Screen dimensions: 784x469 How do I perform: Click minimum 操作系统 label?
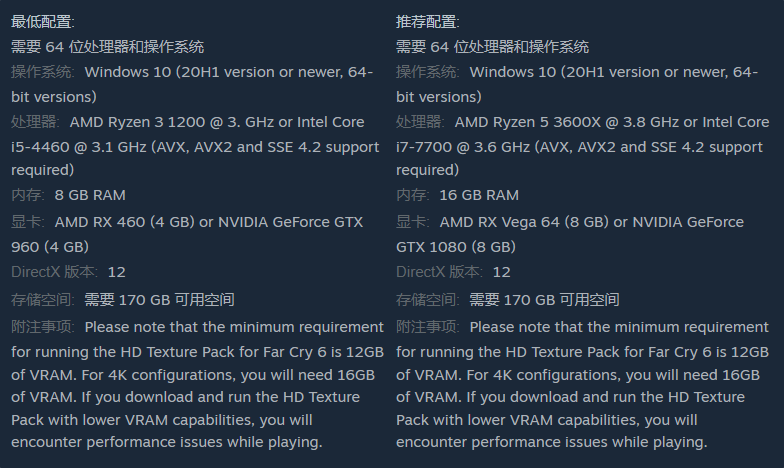click(42, 72)
